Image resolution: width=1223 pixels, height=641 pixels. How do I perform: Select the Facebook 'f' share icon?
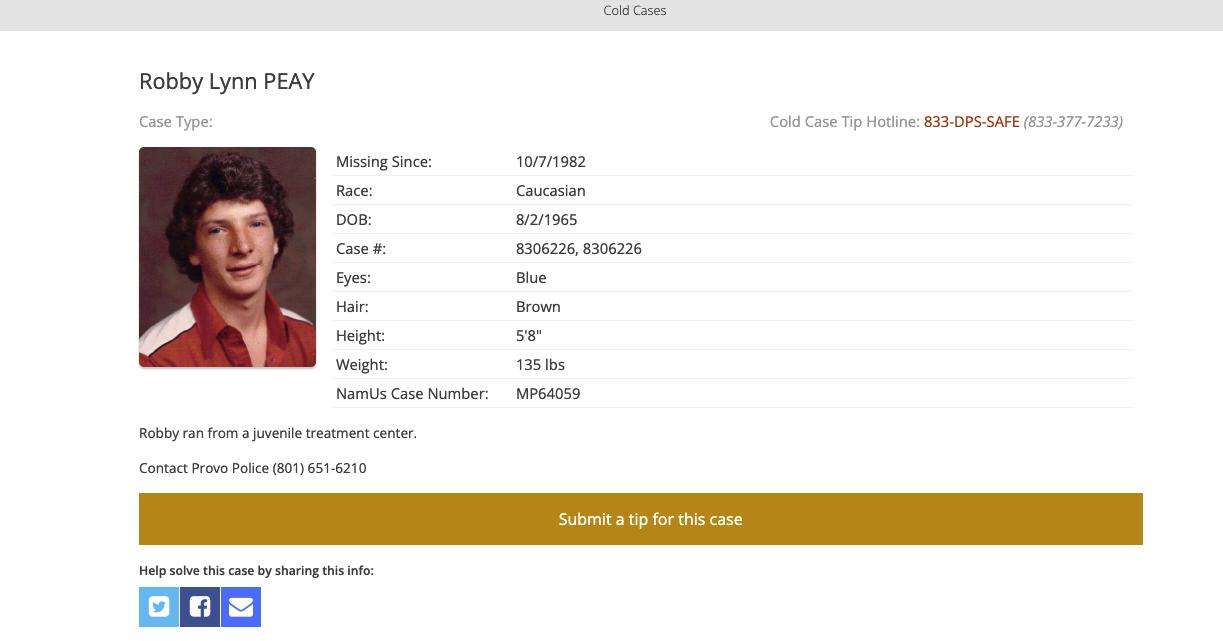pos(200,607)
